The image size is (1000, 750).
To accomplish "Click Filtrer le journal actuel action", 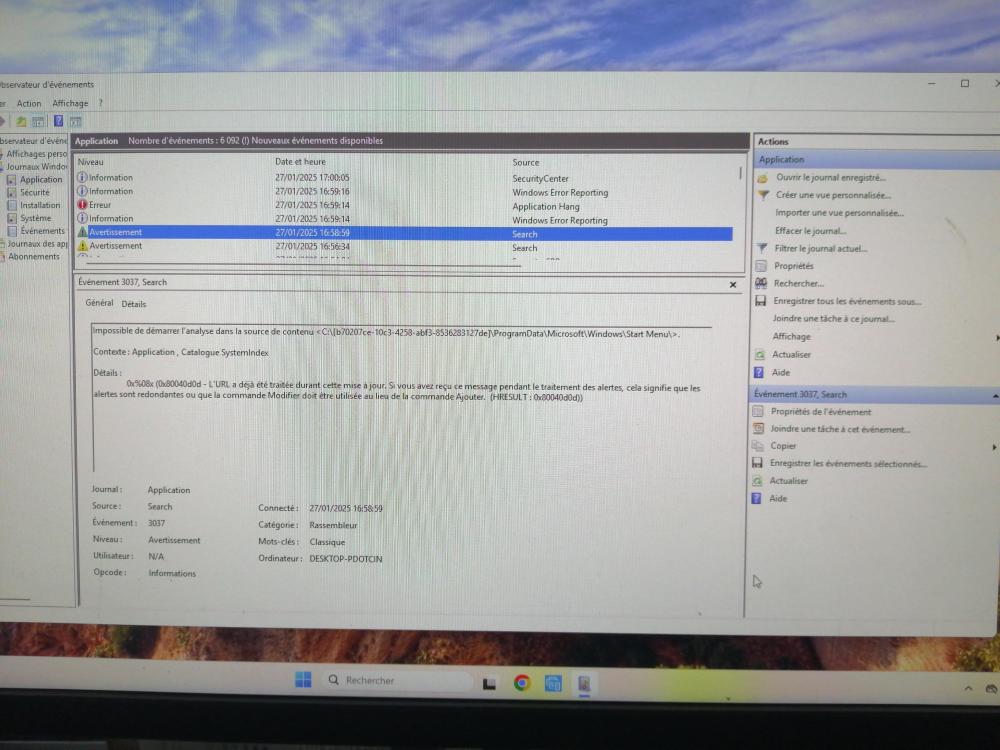I will [x=820, y=249].
